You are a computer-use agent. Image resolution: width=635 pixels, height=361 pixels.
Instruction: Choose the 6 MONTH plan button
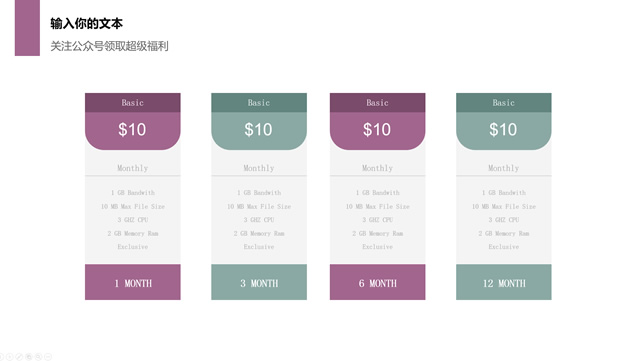click(x=377, y=282)
